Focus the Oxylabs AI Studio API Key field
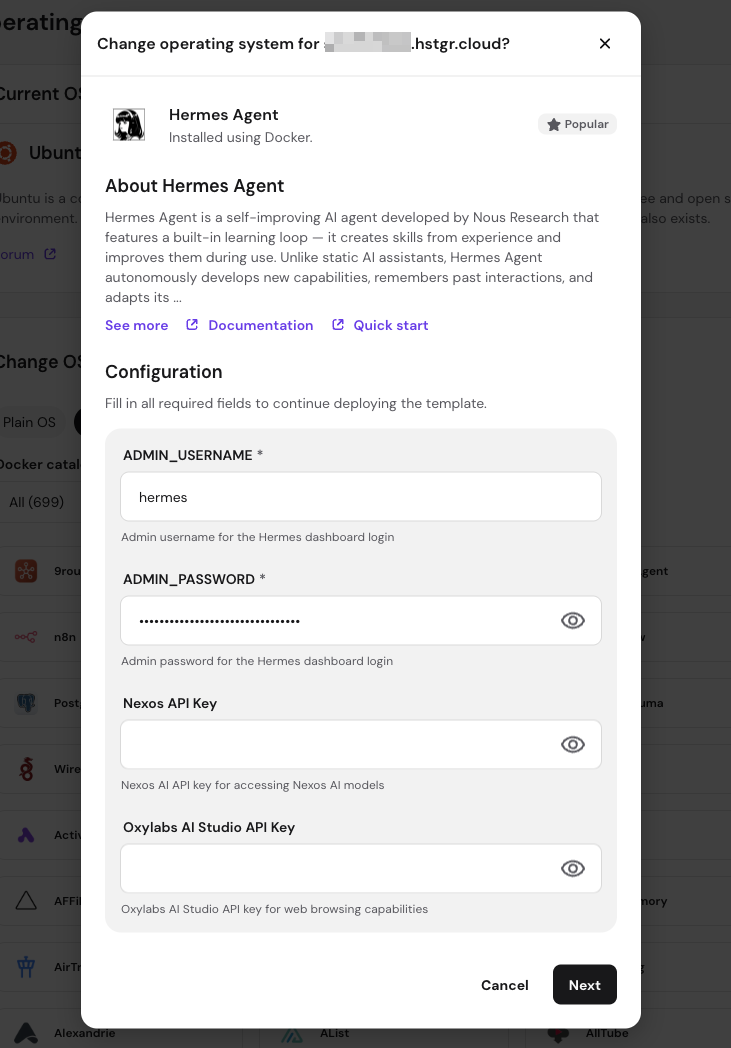 click(361, 868)
